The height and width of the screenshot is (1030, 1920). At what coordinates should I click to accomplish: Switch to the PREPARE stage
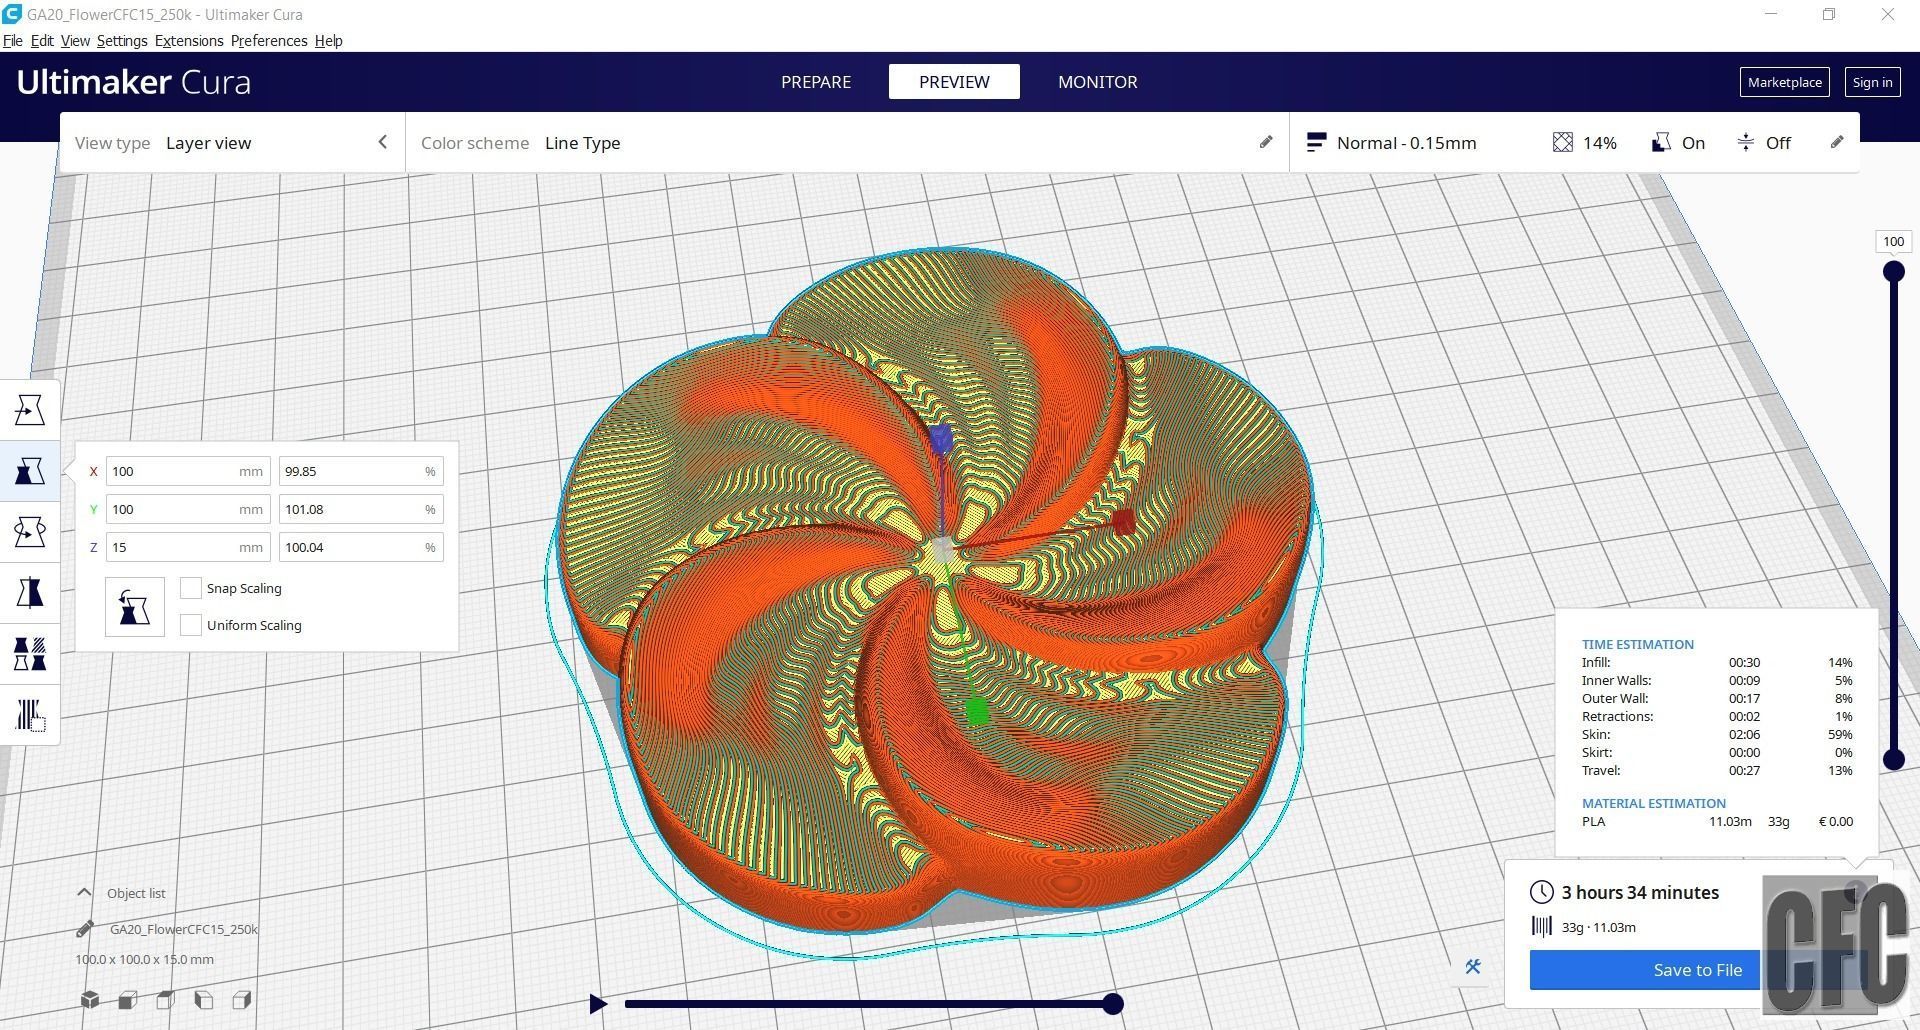(x=816, y=82)
